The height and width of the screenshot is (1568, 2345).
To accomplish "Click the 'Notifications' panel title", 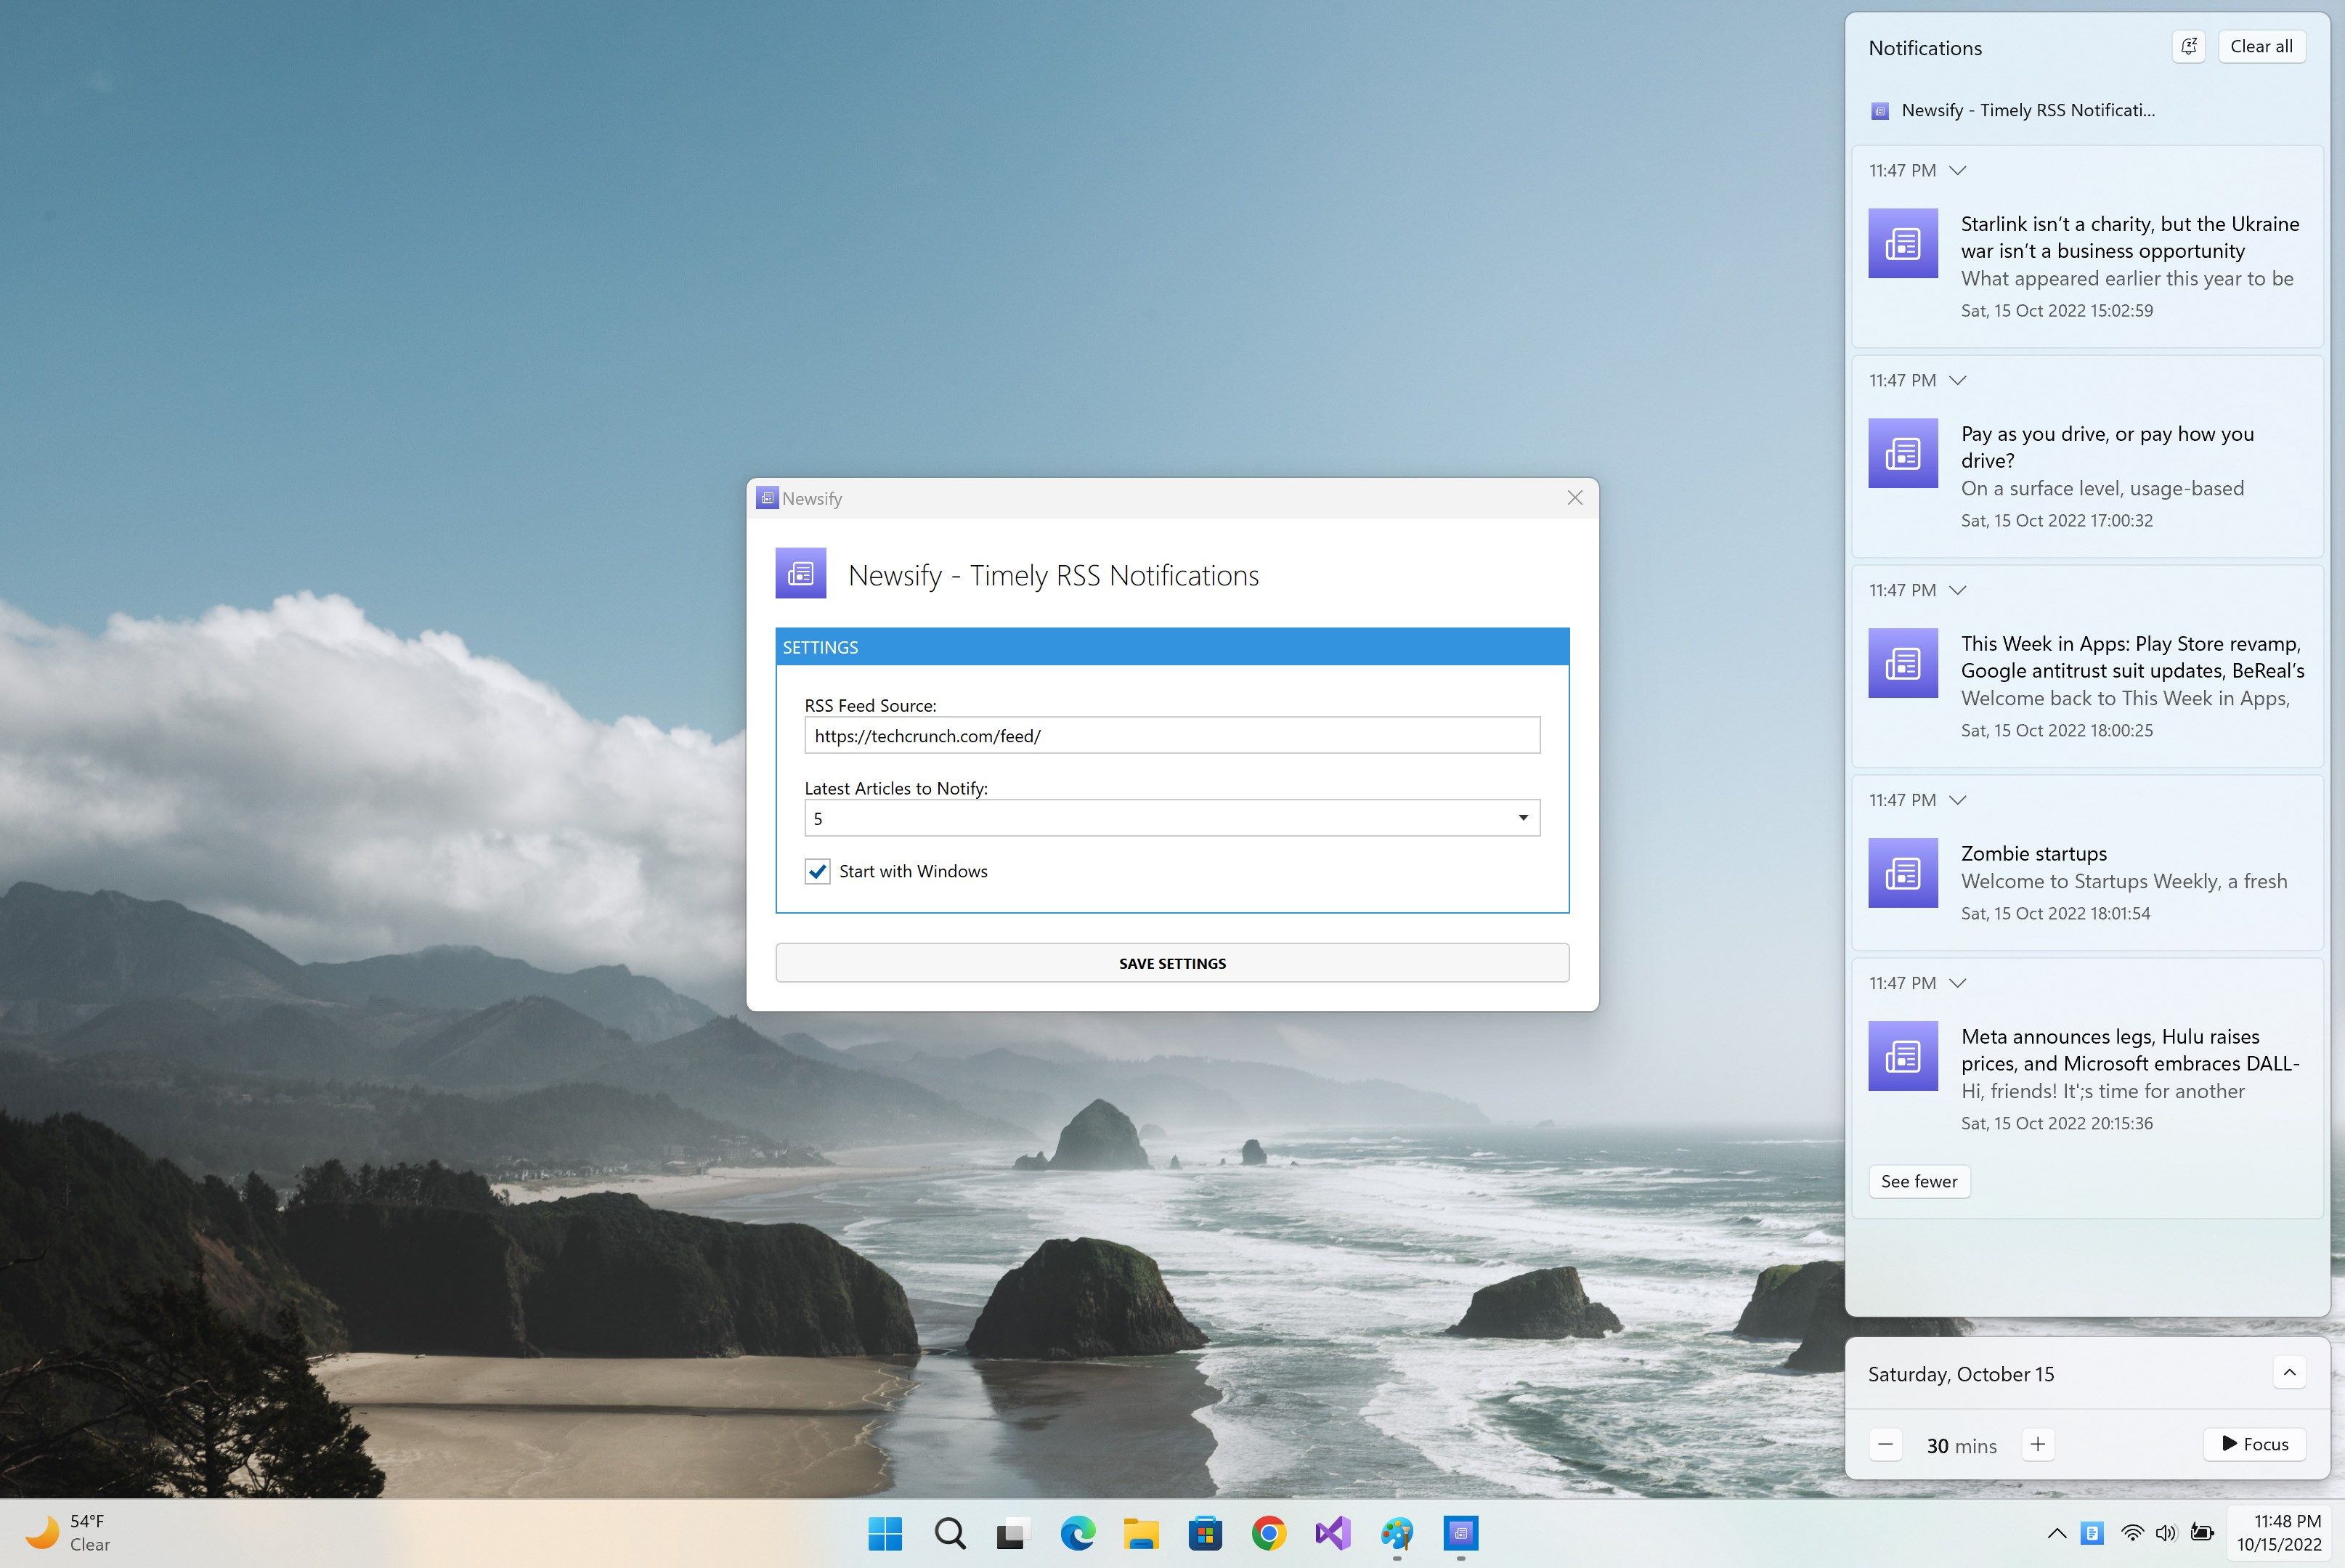I will point(1924,48).
